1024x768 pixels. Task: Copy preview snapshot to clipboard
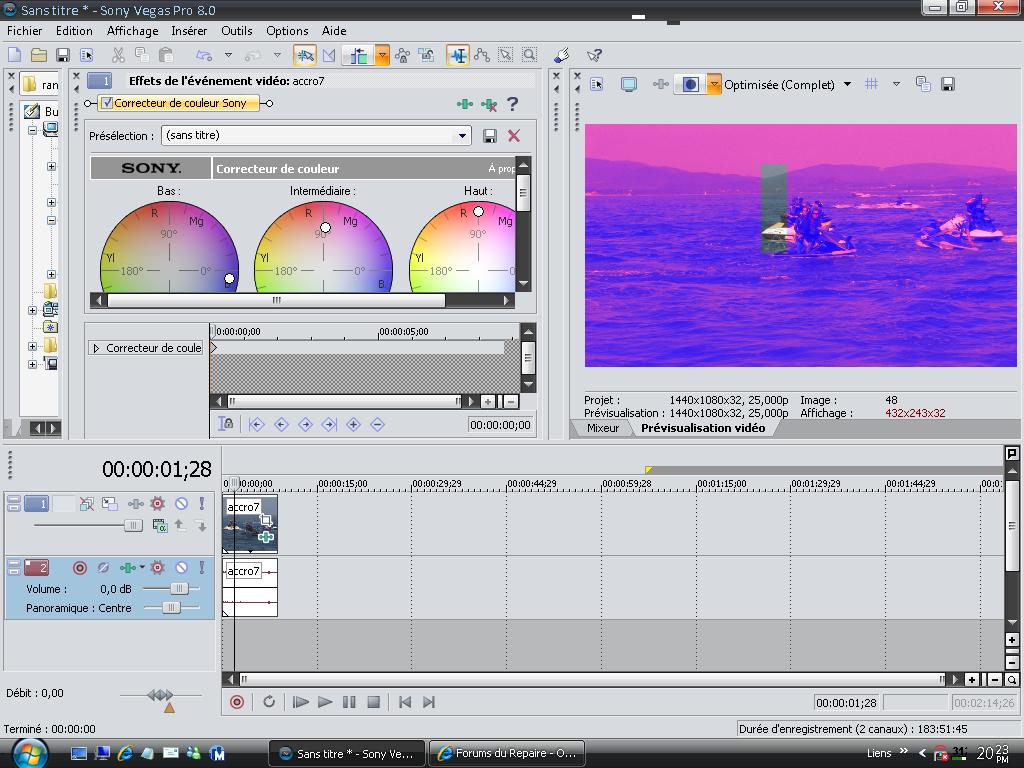tap(923, 84)
